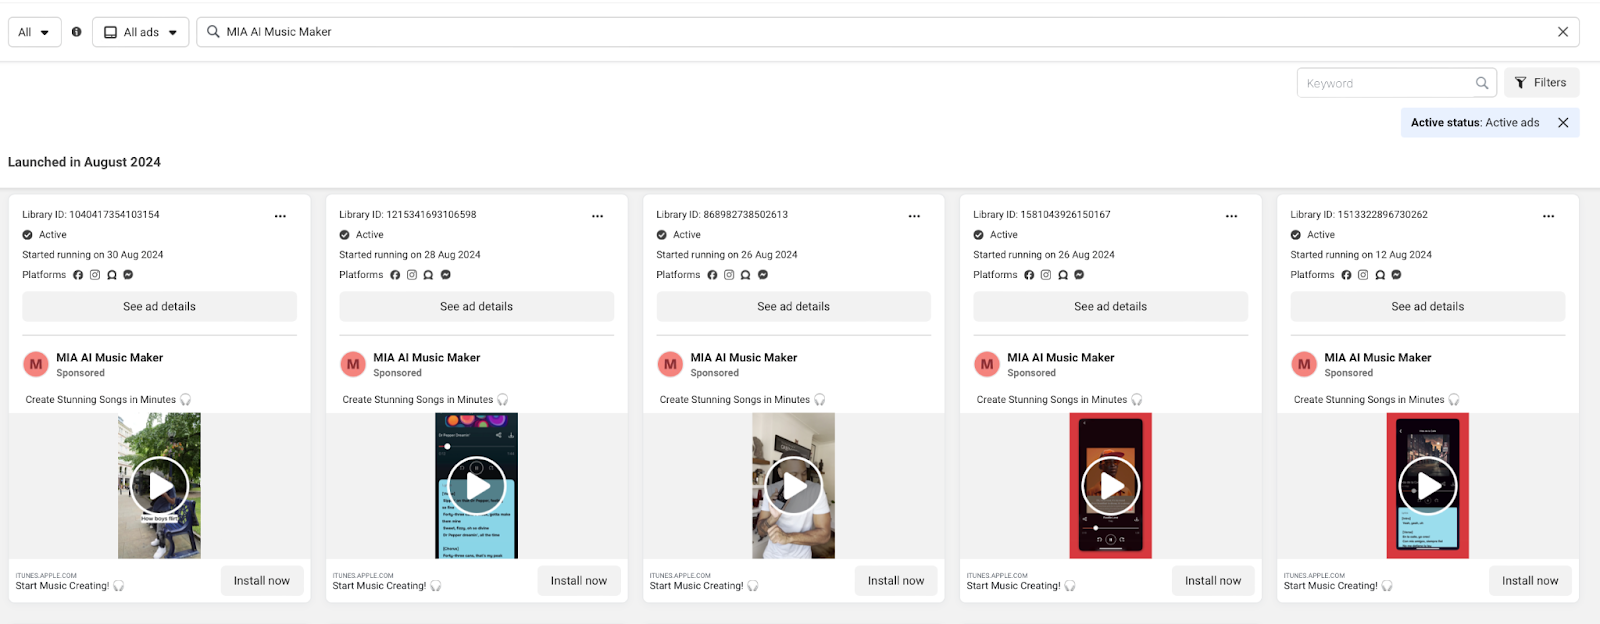This screenshot has width=1600, height=624.
Task: Click Facebook platform icon on ad 868982738502613
Action: tap(712, 275)
